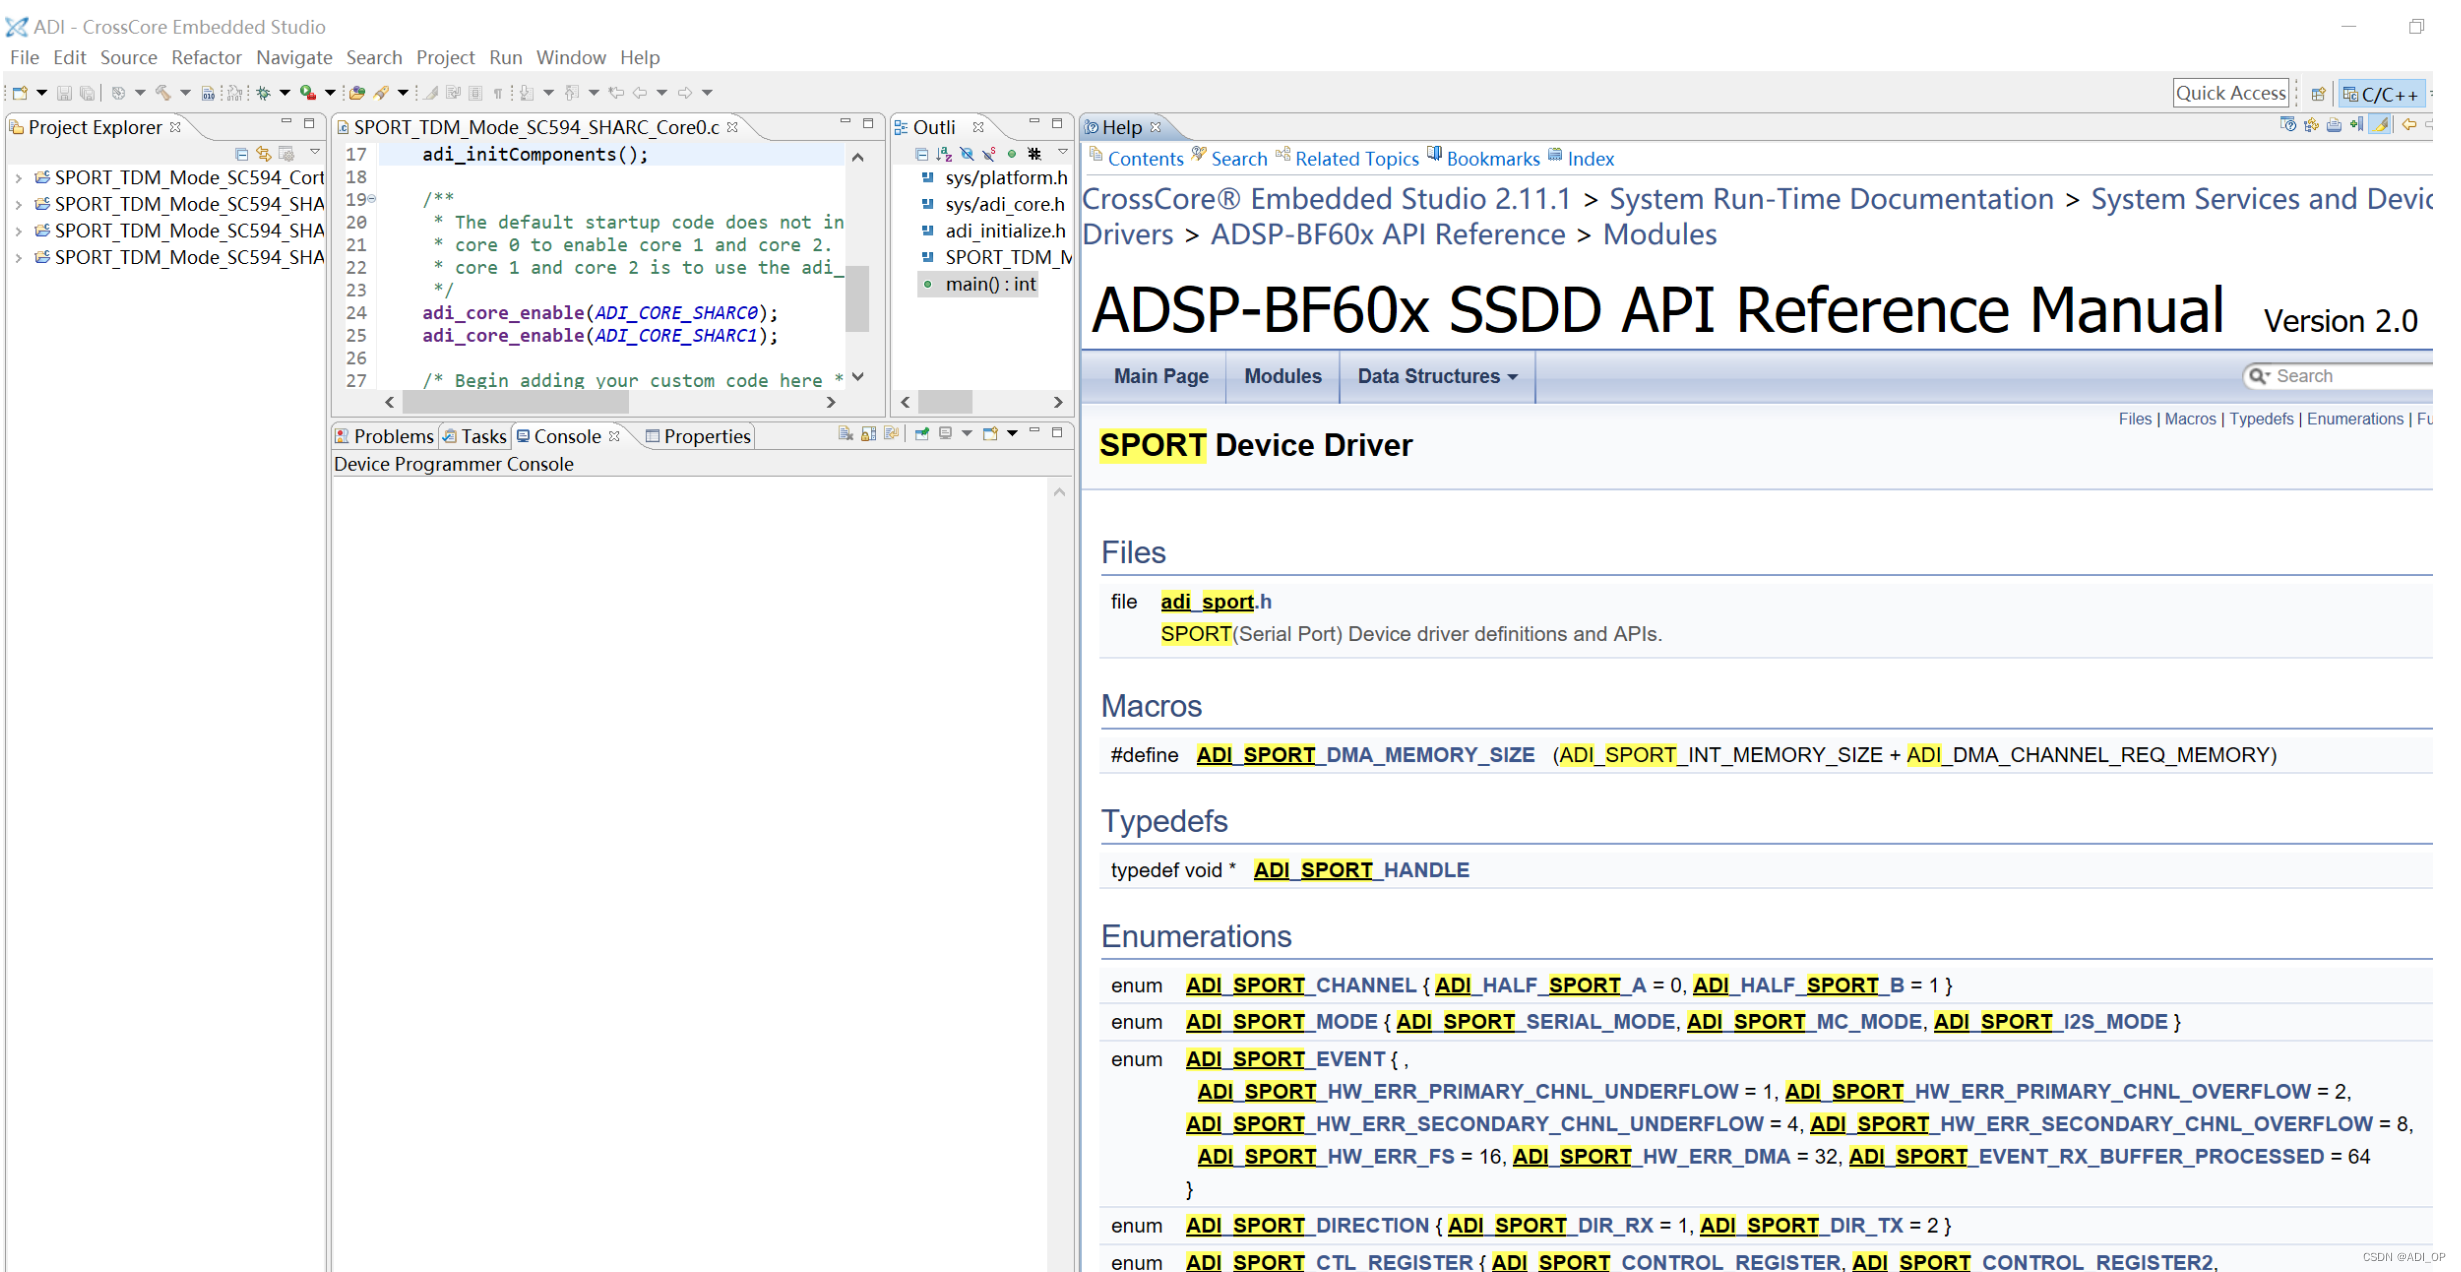The image size is (2461, 1272).
Task: Click the Quick Access input field
Action: [x=2231, y=93]
